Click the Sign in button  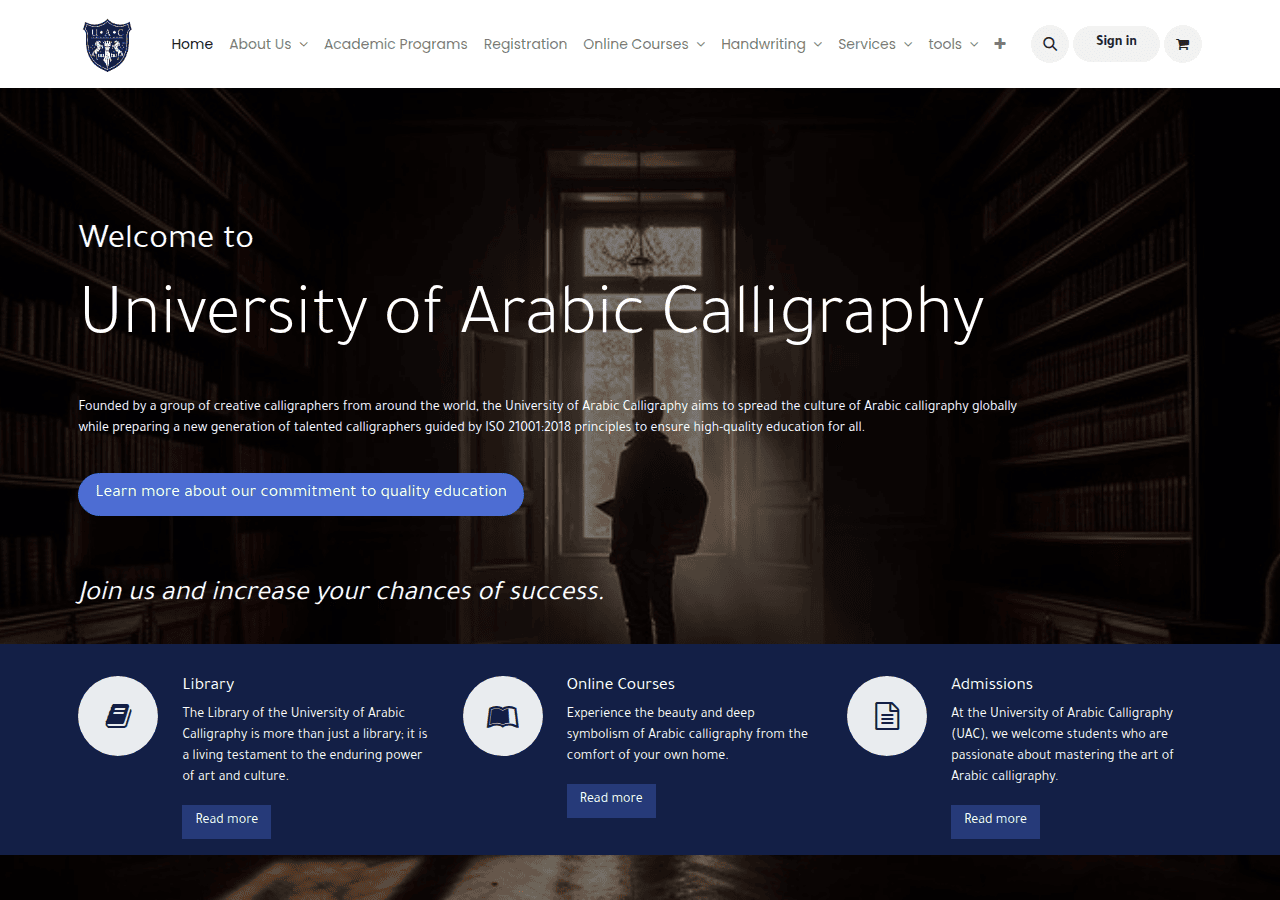point(1116,44)
